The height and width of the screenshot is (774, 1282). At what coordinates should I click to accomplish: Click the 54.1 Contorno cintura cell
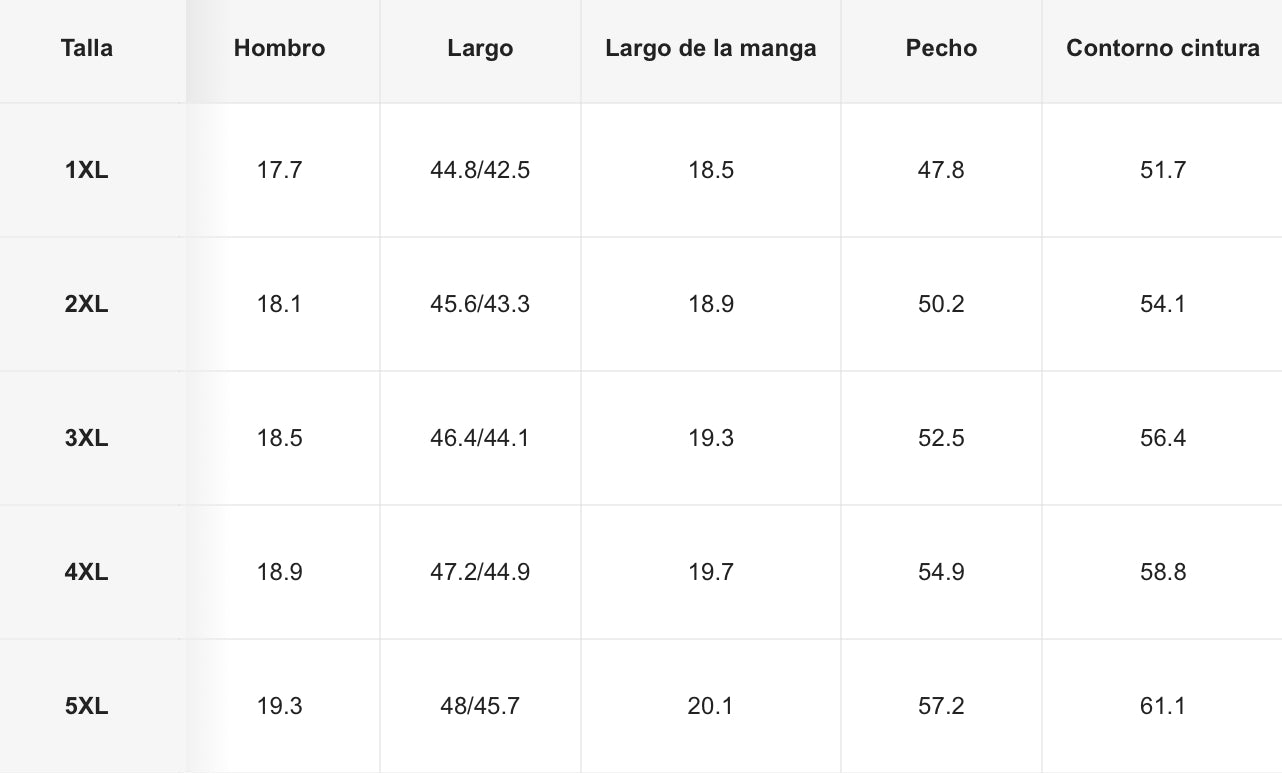pyautogui.click(x=1162, y=304)
